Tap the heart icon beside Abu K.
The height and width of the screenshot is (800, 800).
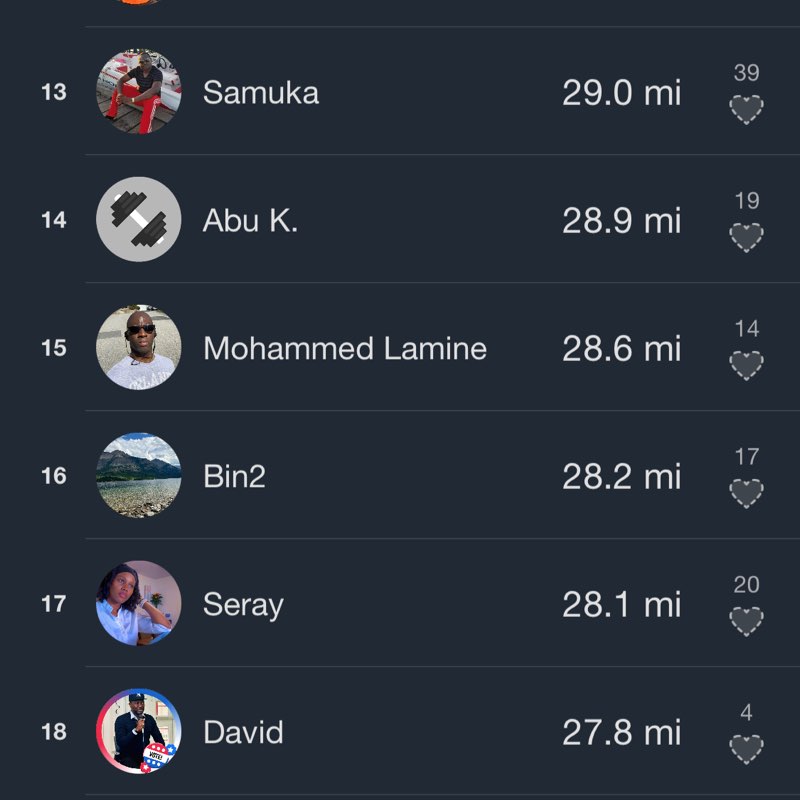(746, 237)
